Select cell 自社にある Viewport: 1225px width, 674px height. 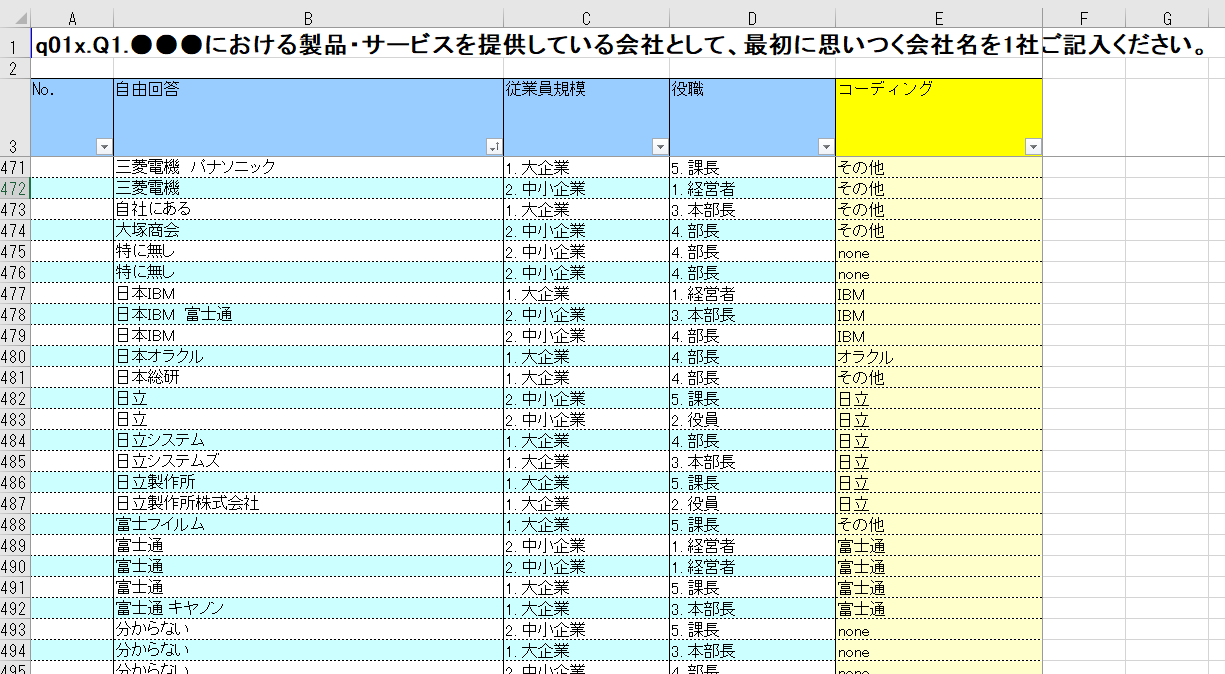[x=308, y=209]
